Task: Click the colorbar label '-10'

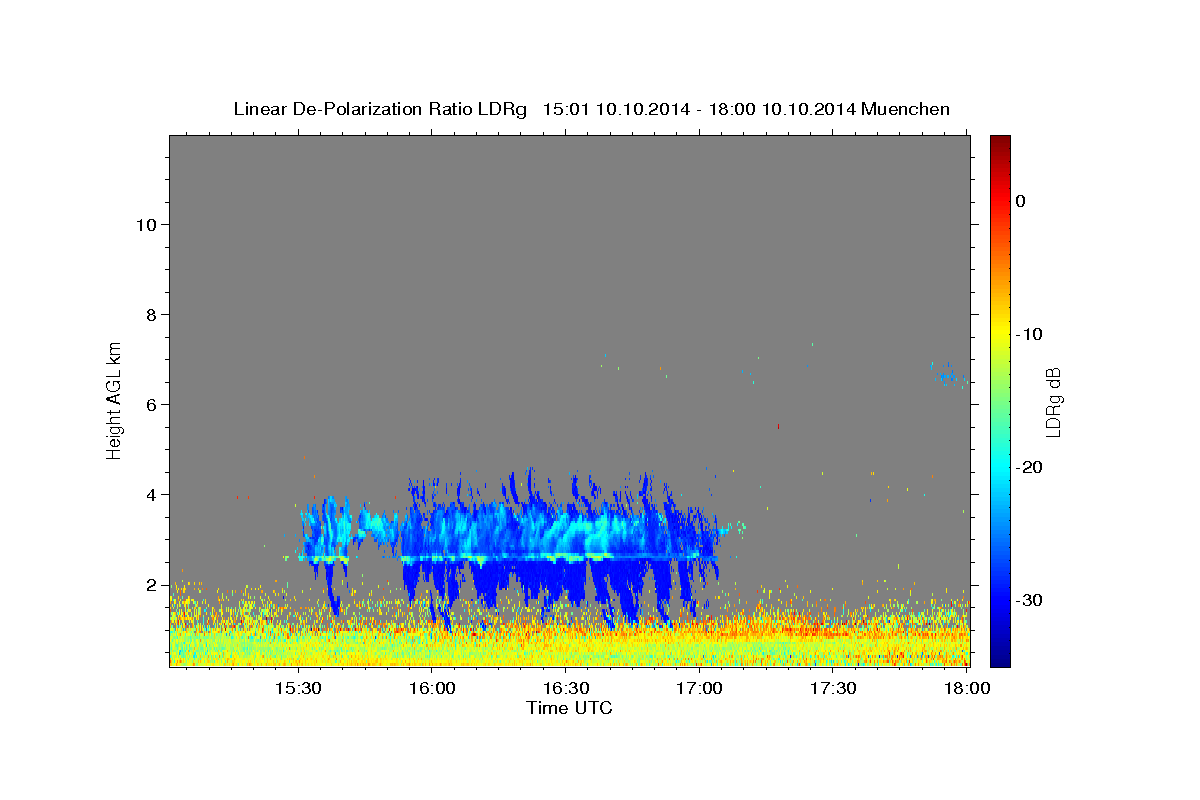Action: click(x=1030, y=334)
